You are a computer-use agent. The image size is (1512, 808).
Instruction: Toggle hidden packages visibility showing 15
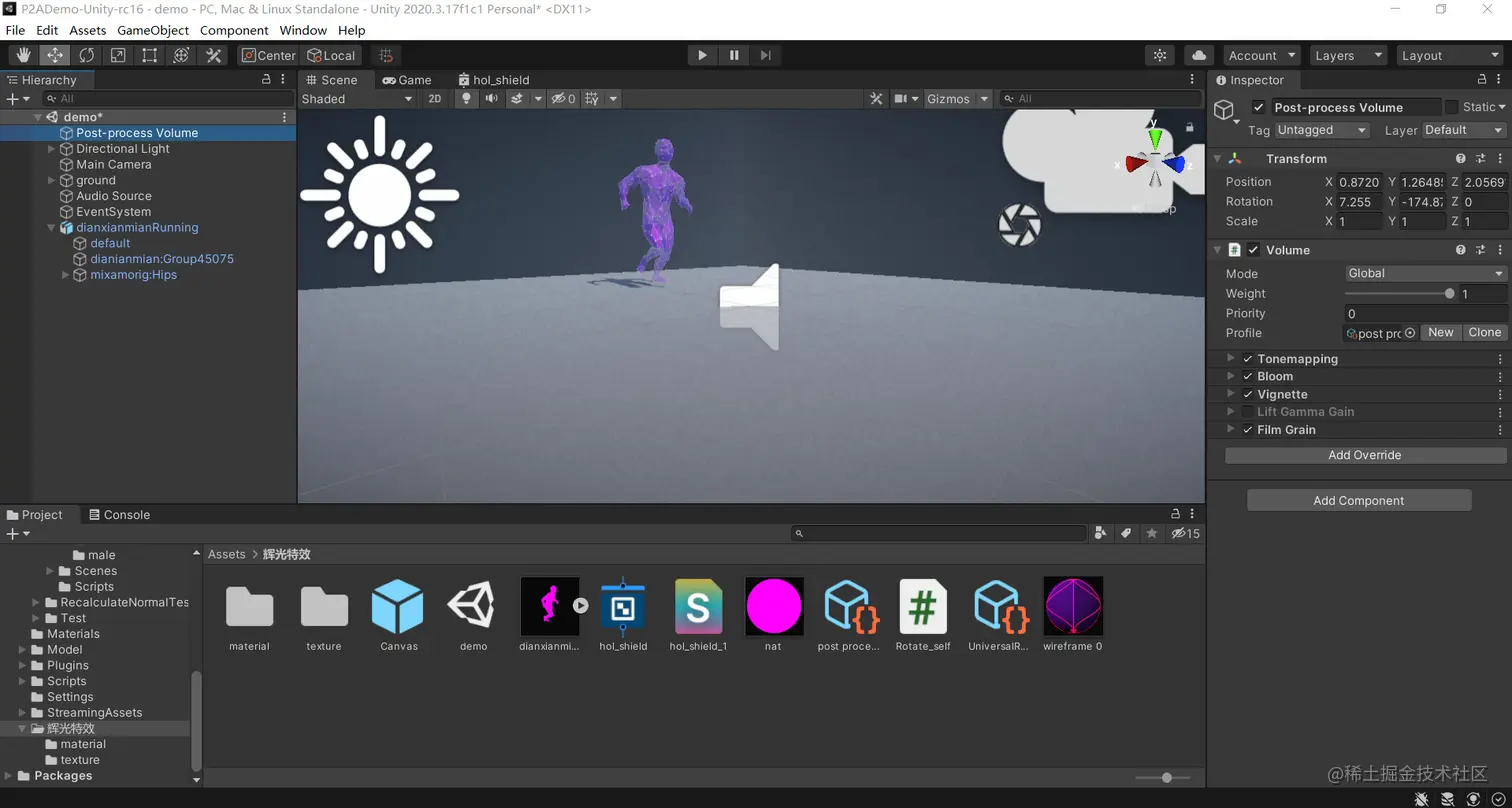tap(1185, 533)
